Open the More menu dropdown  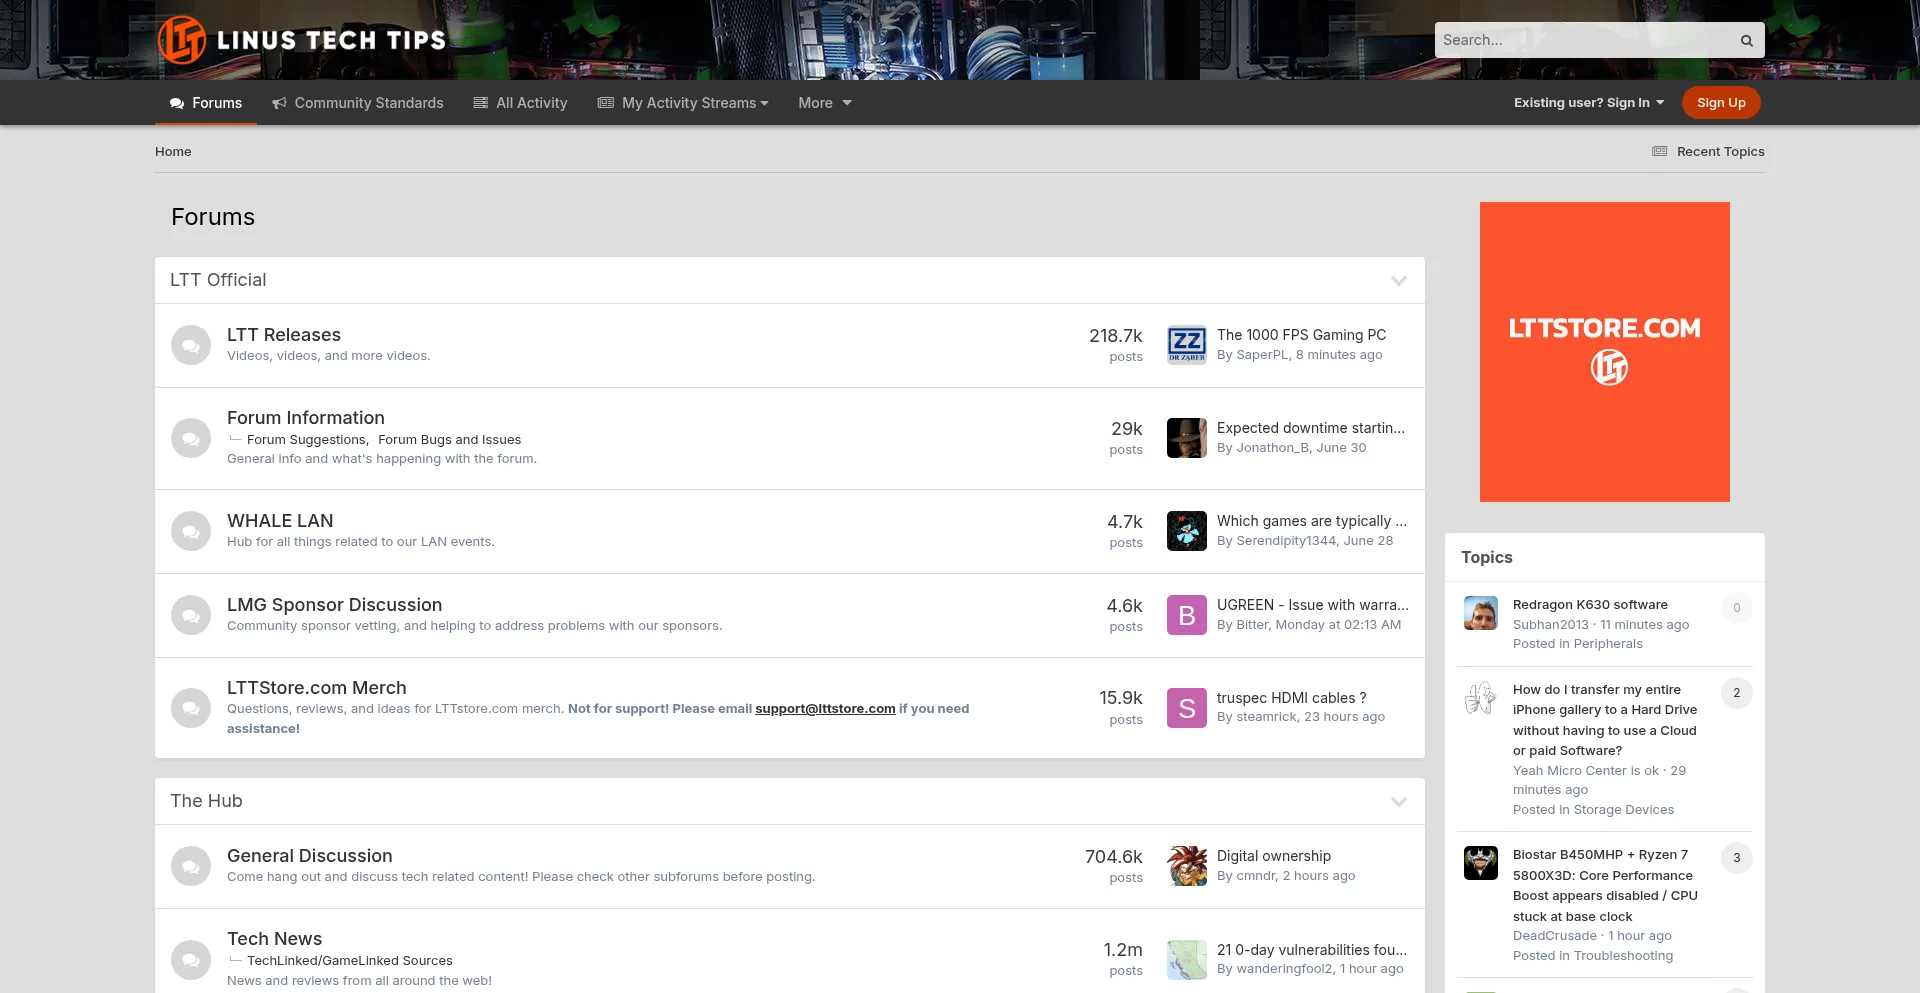(825, 103)
